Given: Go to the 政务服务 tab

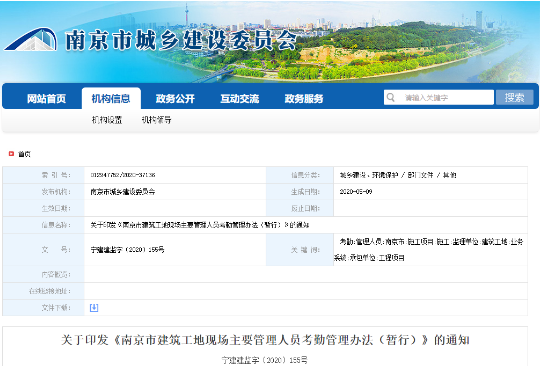Looking at the screenshot, I should [x=304, y=99].
